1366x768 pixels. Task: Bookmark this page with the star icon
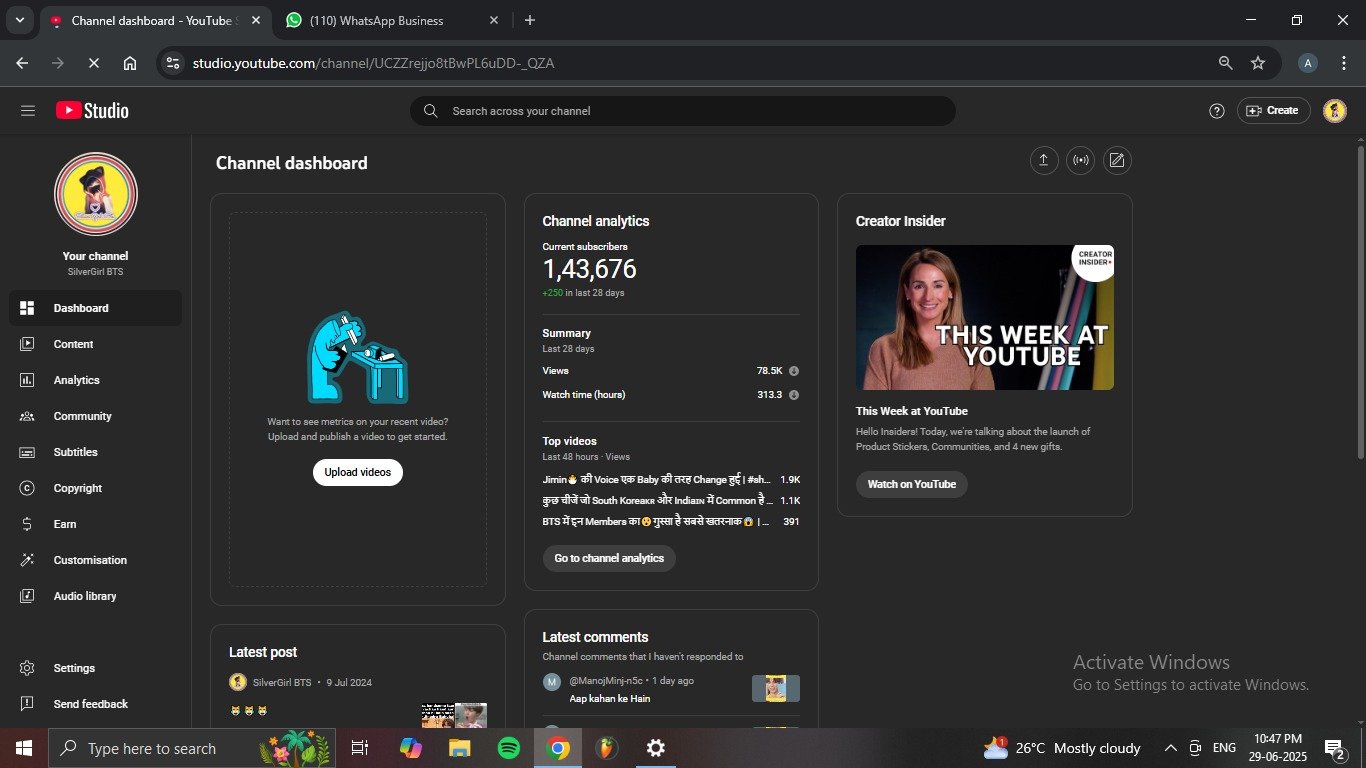[x=1258, y=63]
